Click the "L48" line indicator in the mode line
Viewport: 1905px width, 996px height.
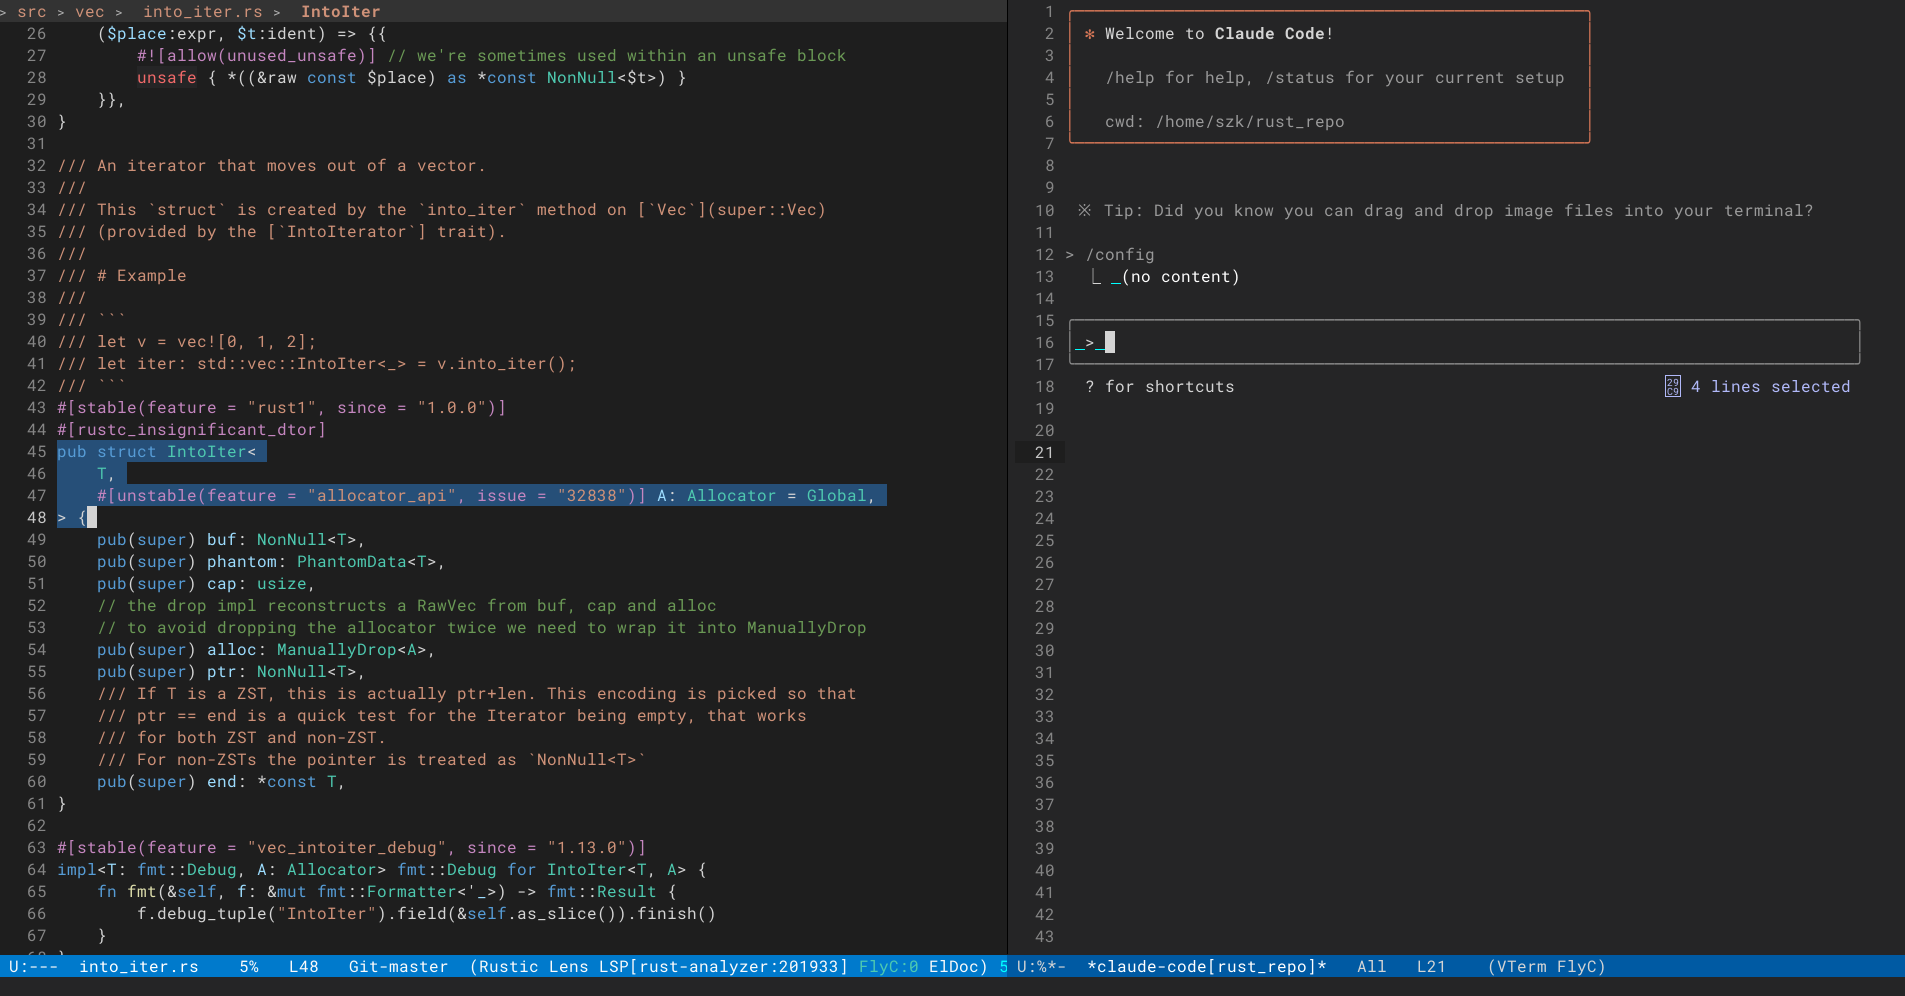click(303, 967)
